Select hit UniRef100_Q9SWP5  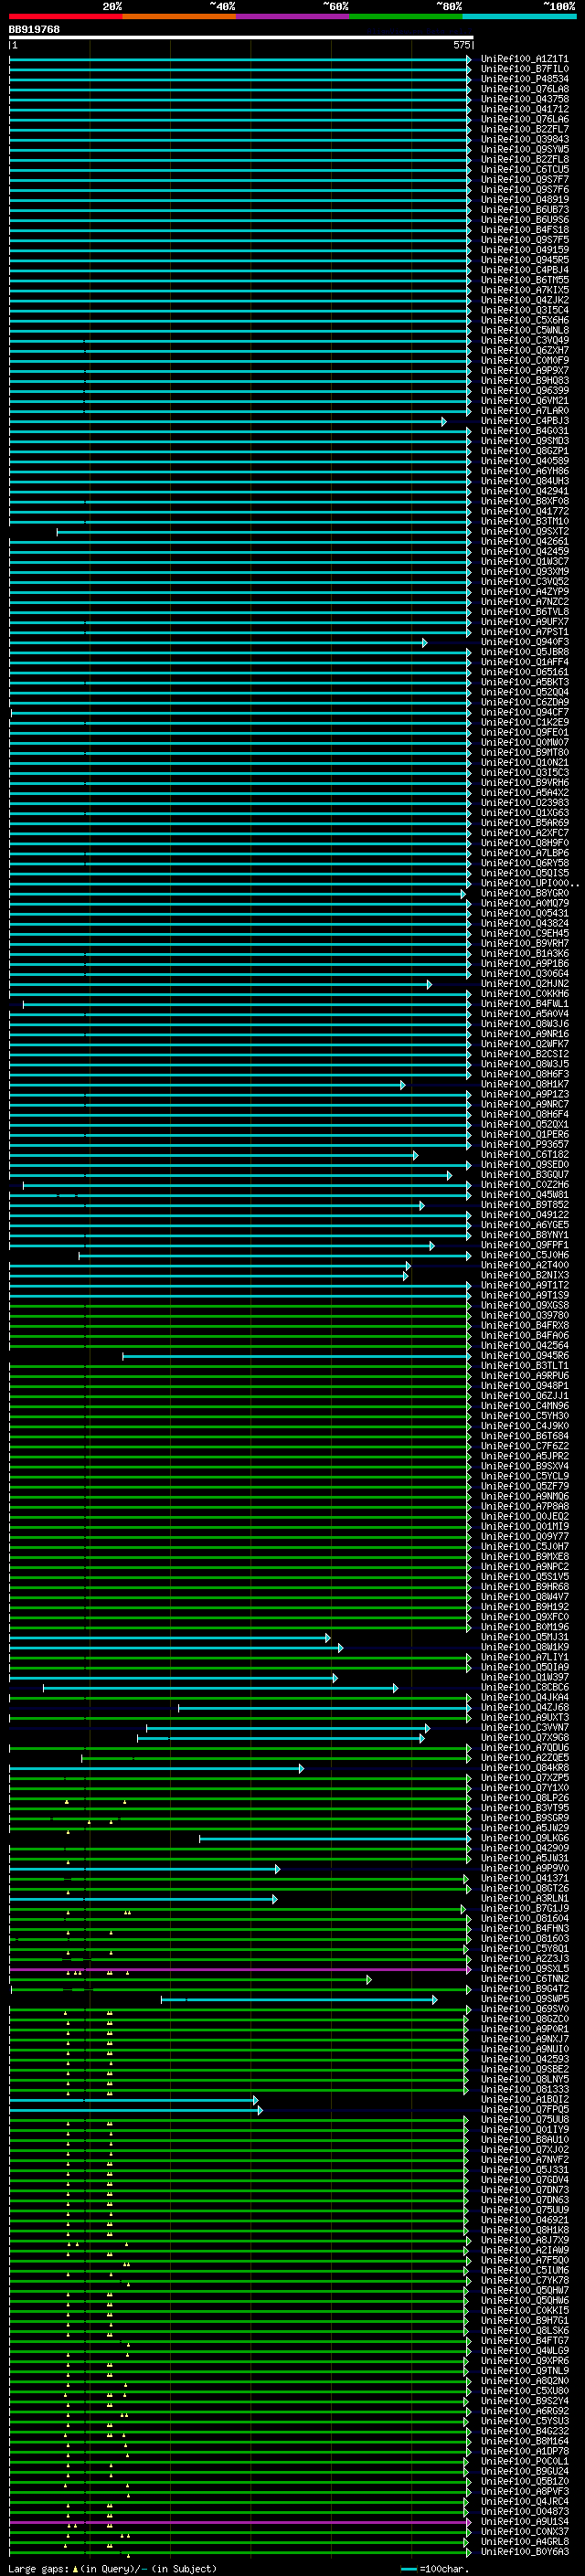coord(524,1998)
